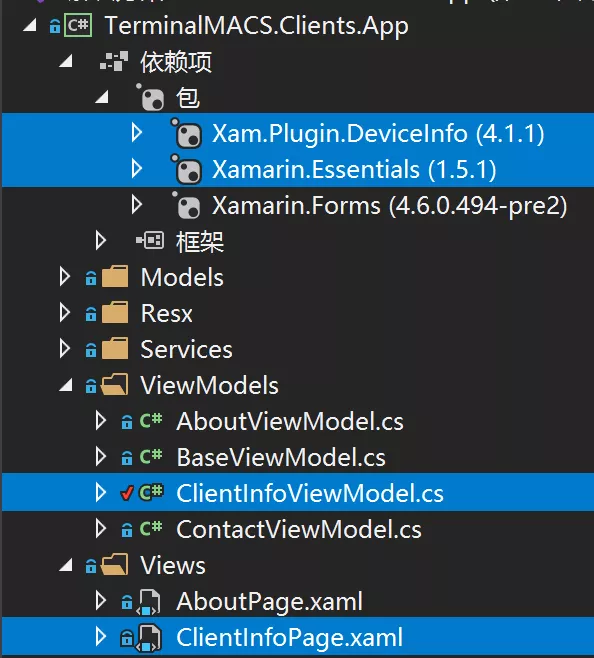594x658 pixels.
Task: Select the 包 label
Action: pos(188,98)
